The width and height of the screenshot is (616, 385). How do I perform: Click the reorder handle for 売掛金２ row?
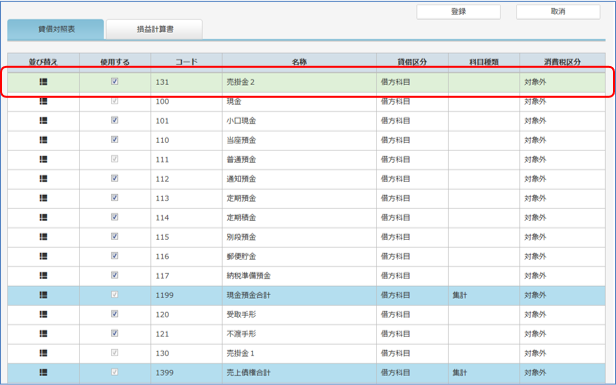point(43,82)
